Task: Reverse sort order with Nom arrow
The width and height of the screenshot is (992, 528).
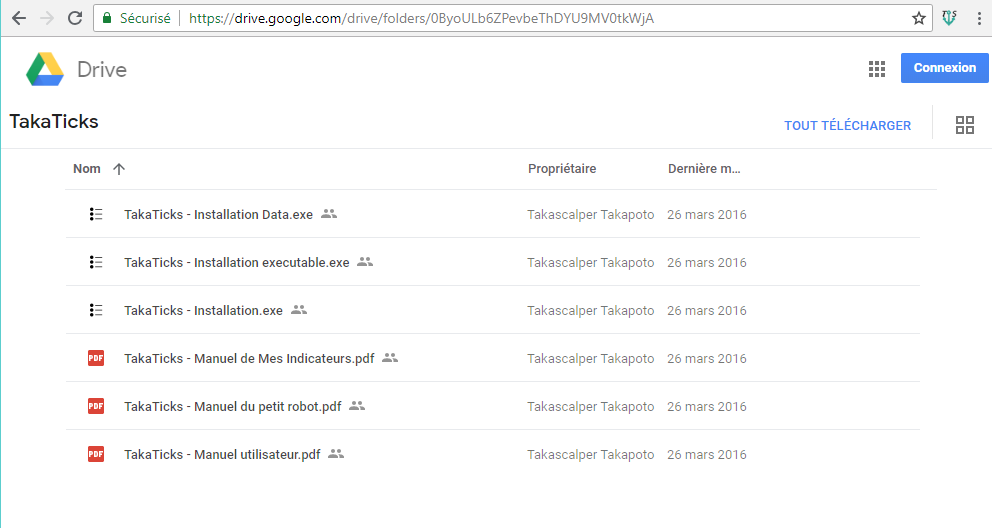Action: 119,169
